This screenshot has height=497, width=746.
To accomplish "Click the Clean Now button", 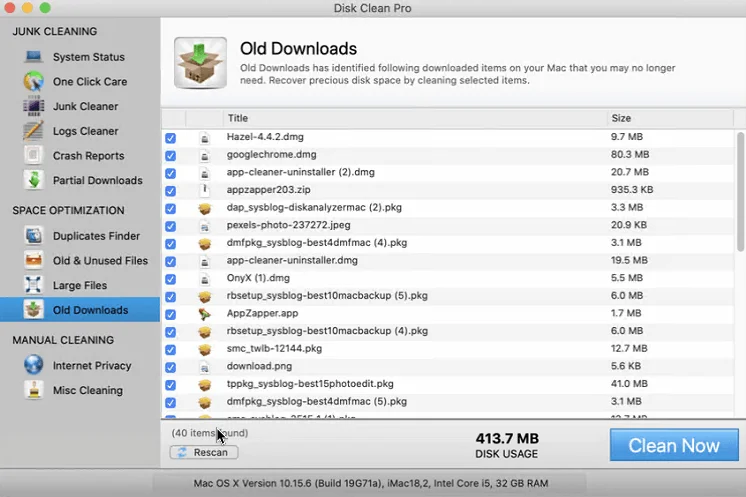I will click(x=674, y=445).
